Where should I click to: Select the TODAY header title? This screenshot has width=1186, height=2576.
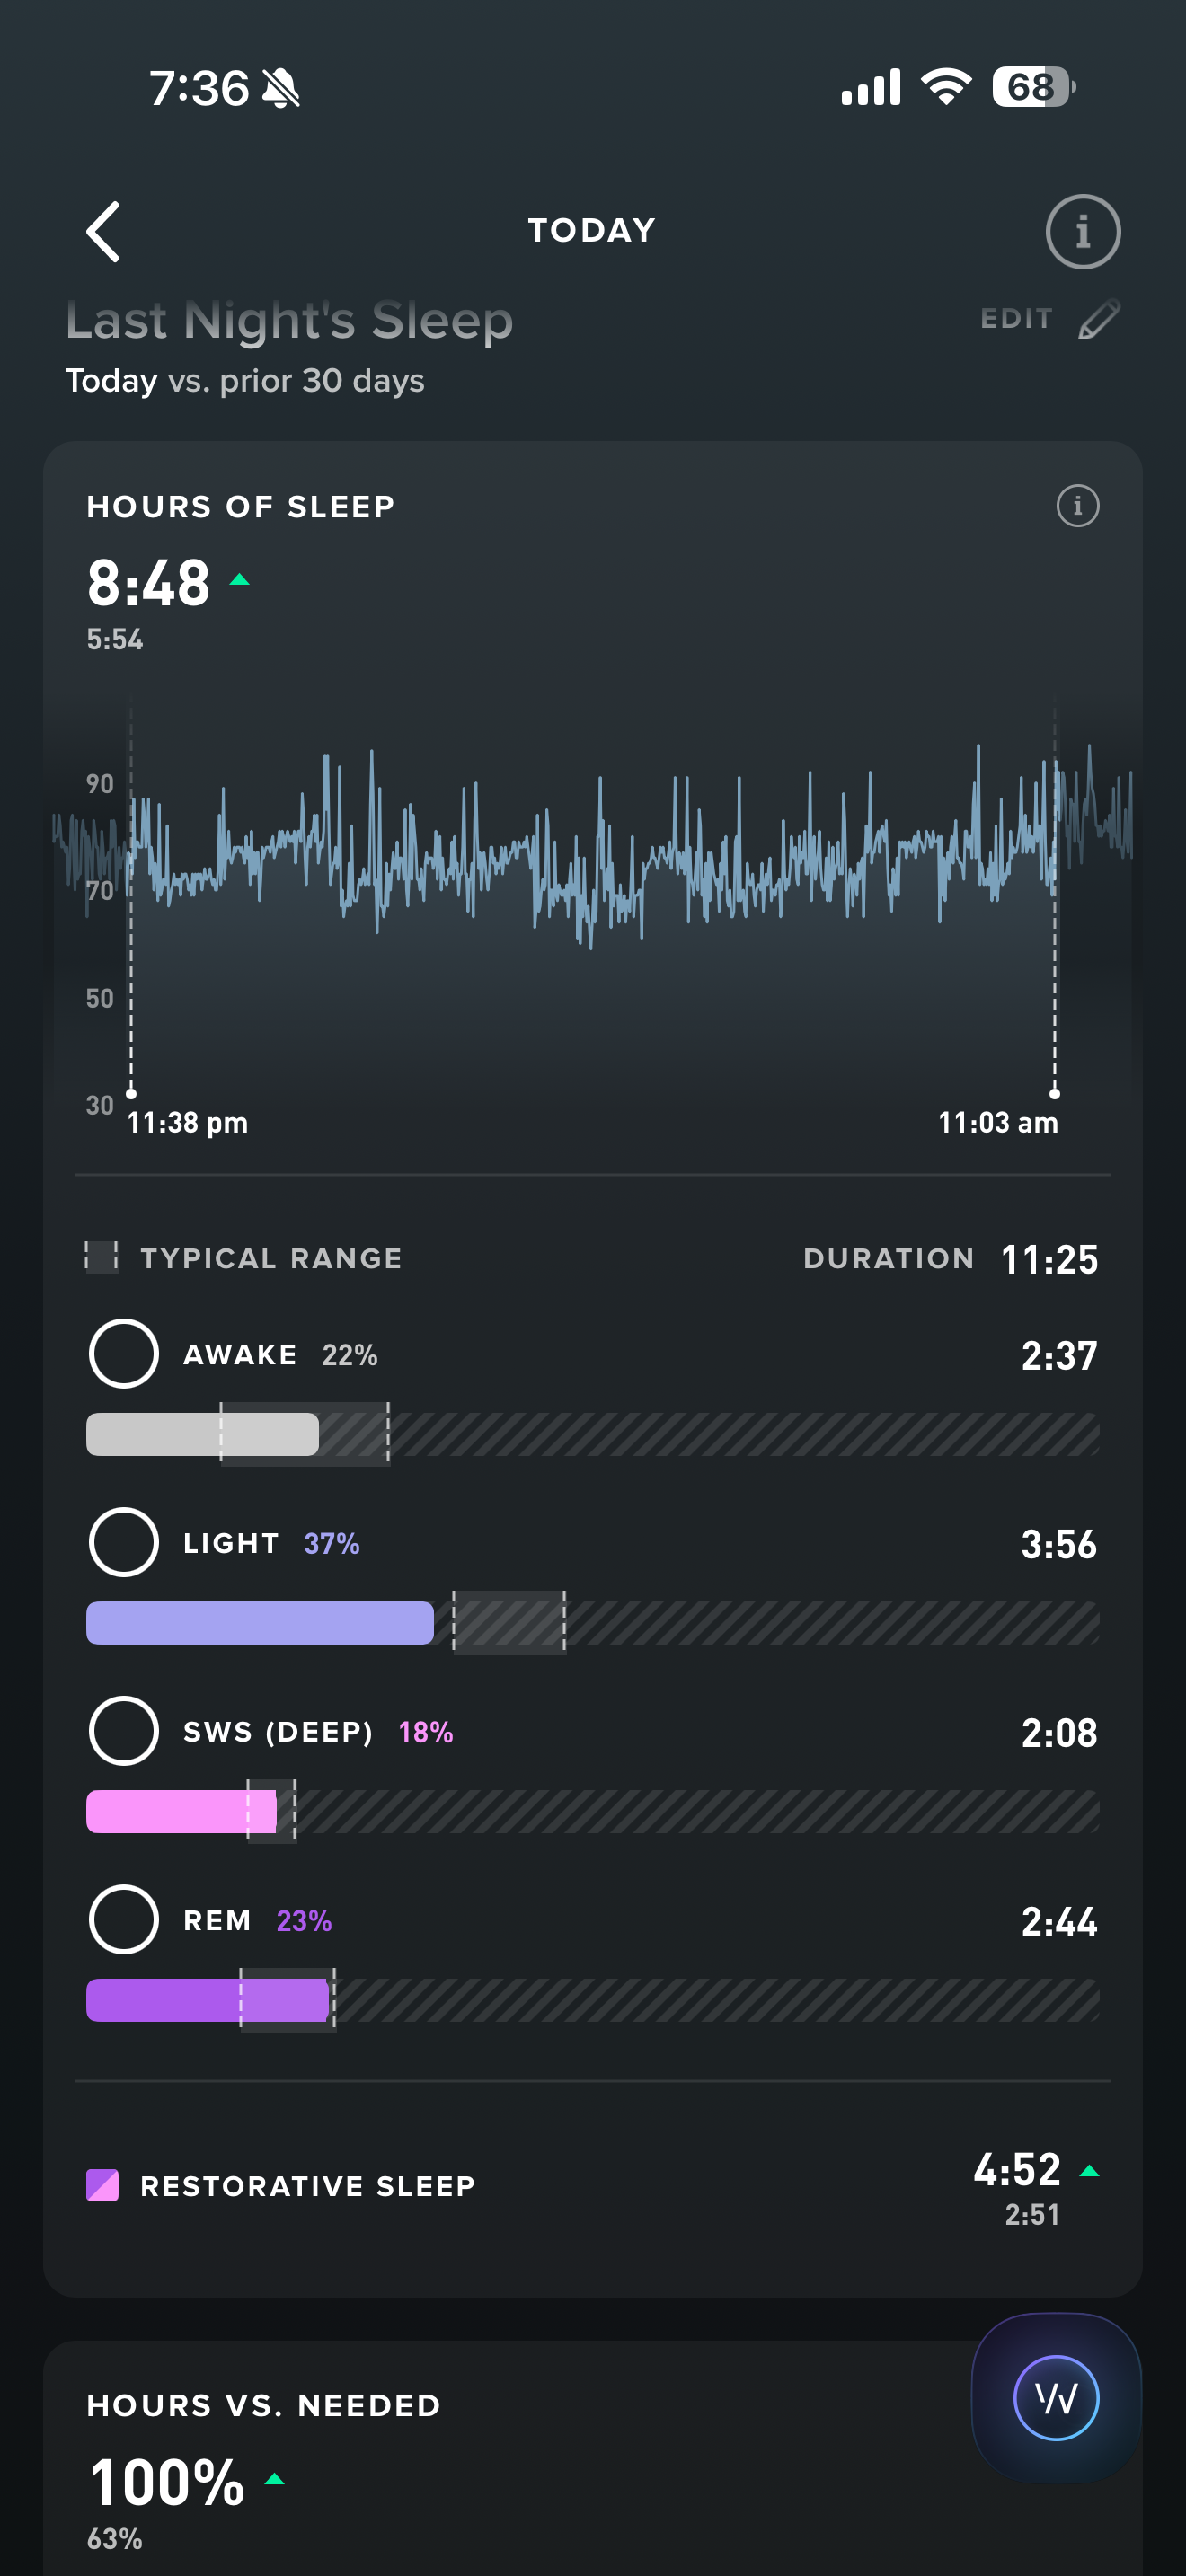[x=592, y=231]
